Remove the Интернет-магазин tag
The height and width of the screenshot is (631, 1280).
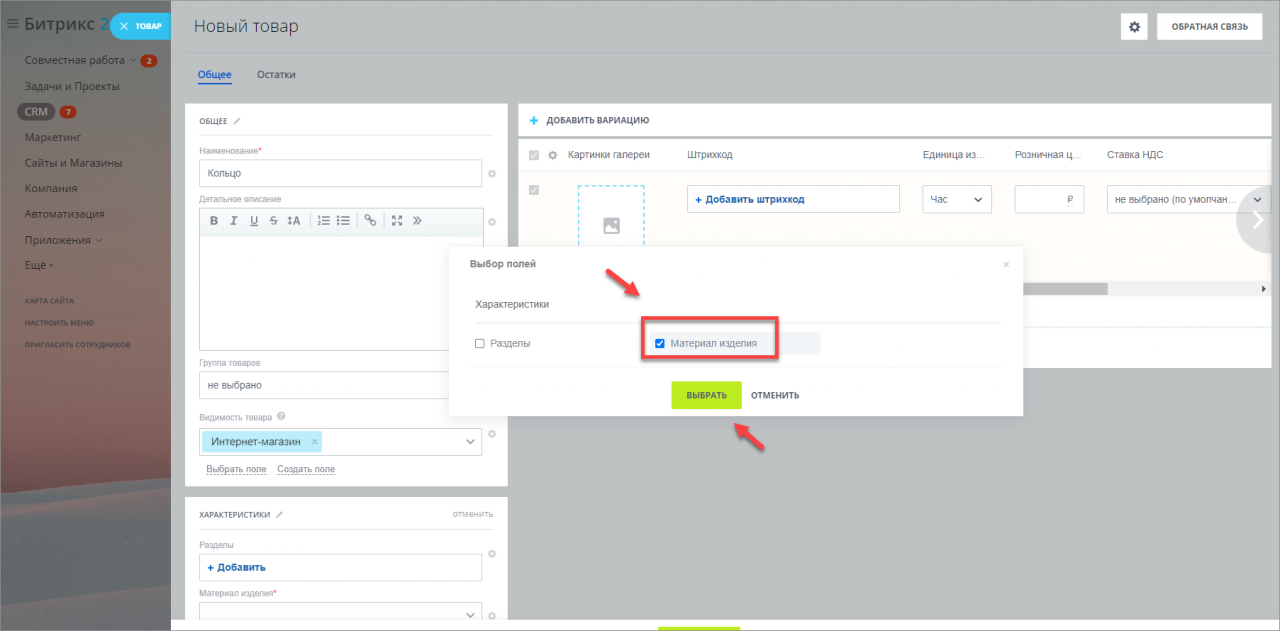coord(315,441)
